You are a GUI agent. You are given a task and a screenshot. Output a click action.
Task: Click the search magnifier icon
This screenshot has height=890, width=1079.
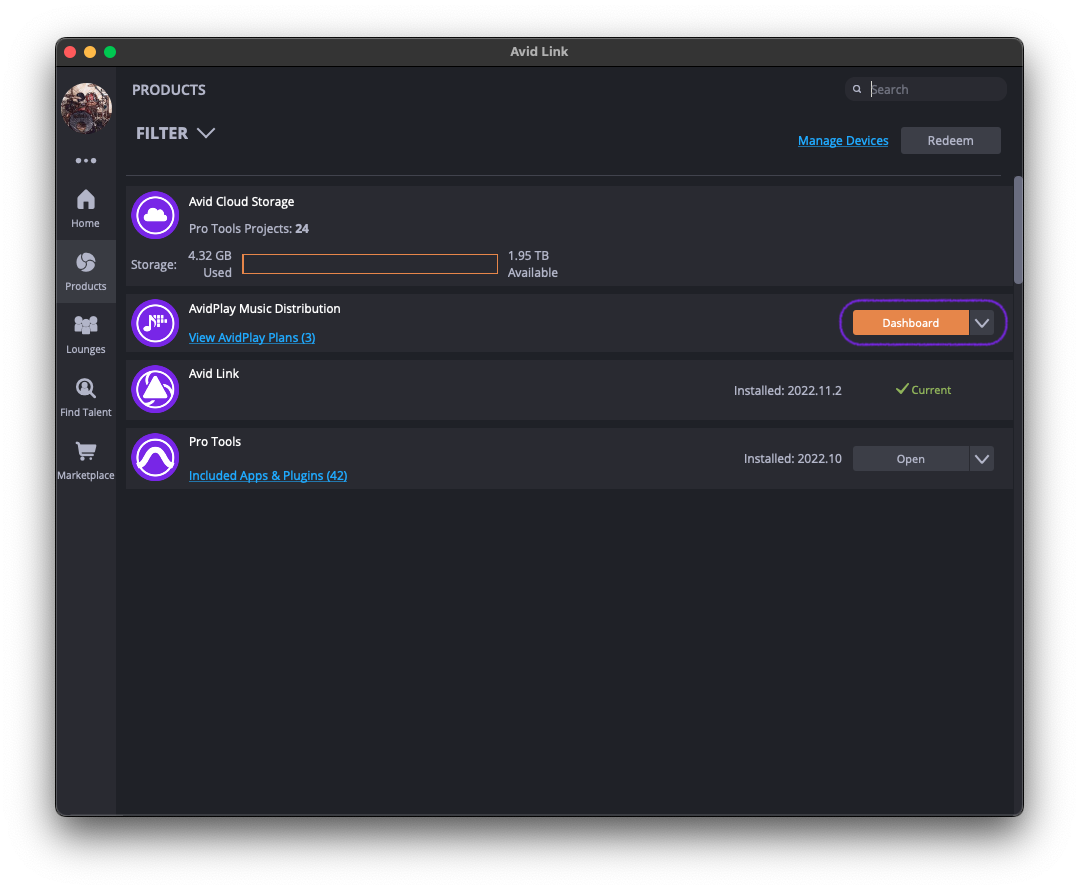tap(857, 89)
